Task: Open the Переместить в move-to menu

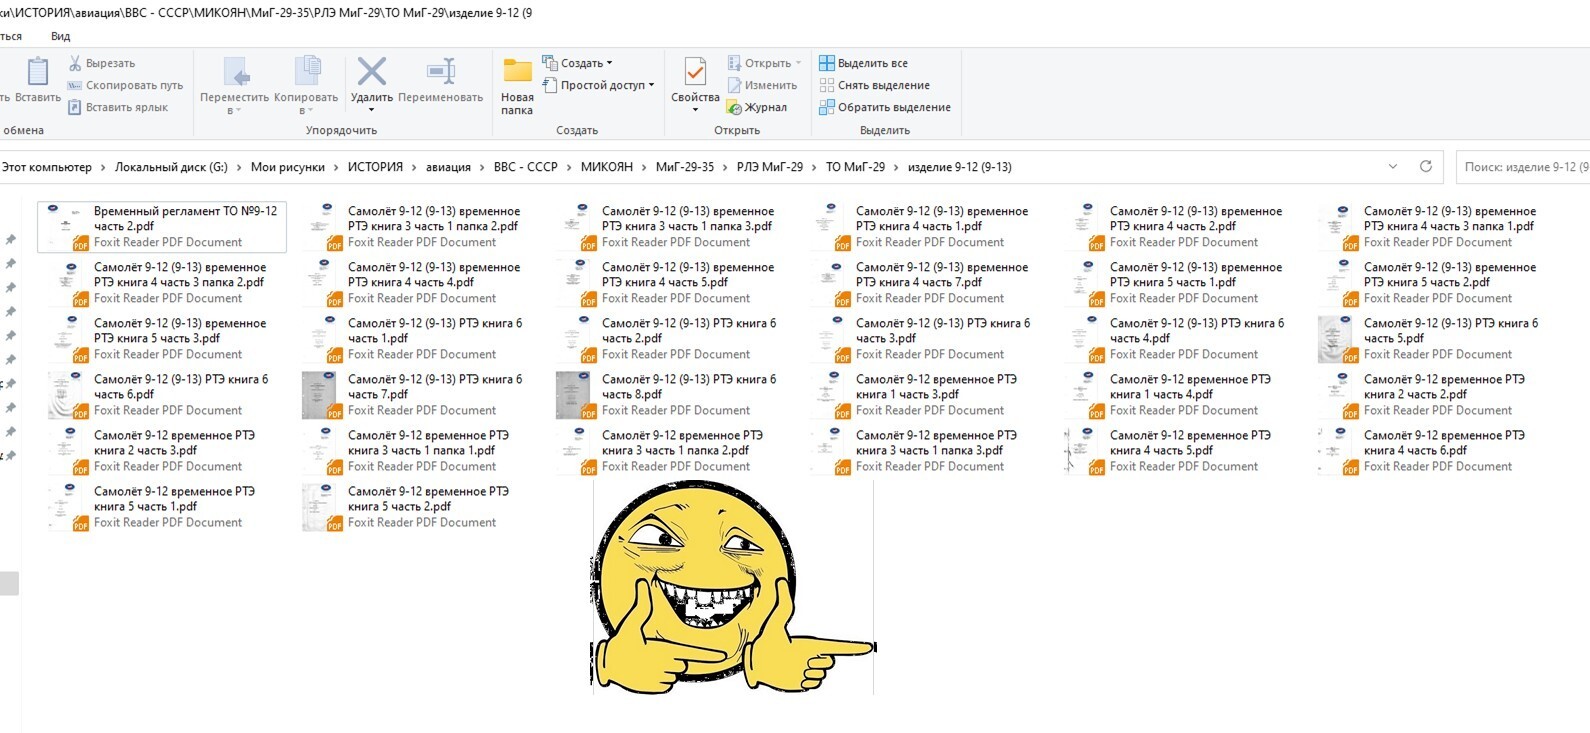Action: click(234, 85)
